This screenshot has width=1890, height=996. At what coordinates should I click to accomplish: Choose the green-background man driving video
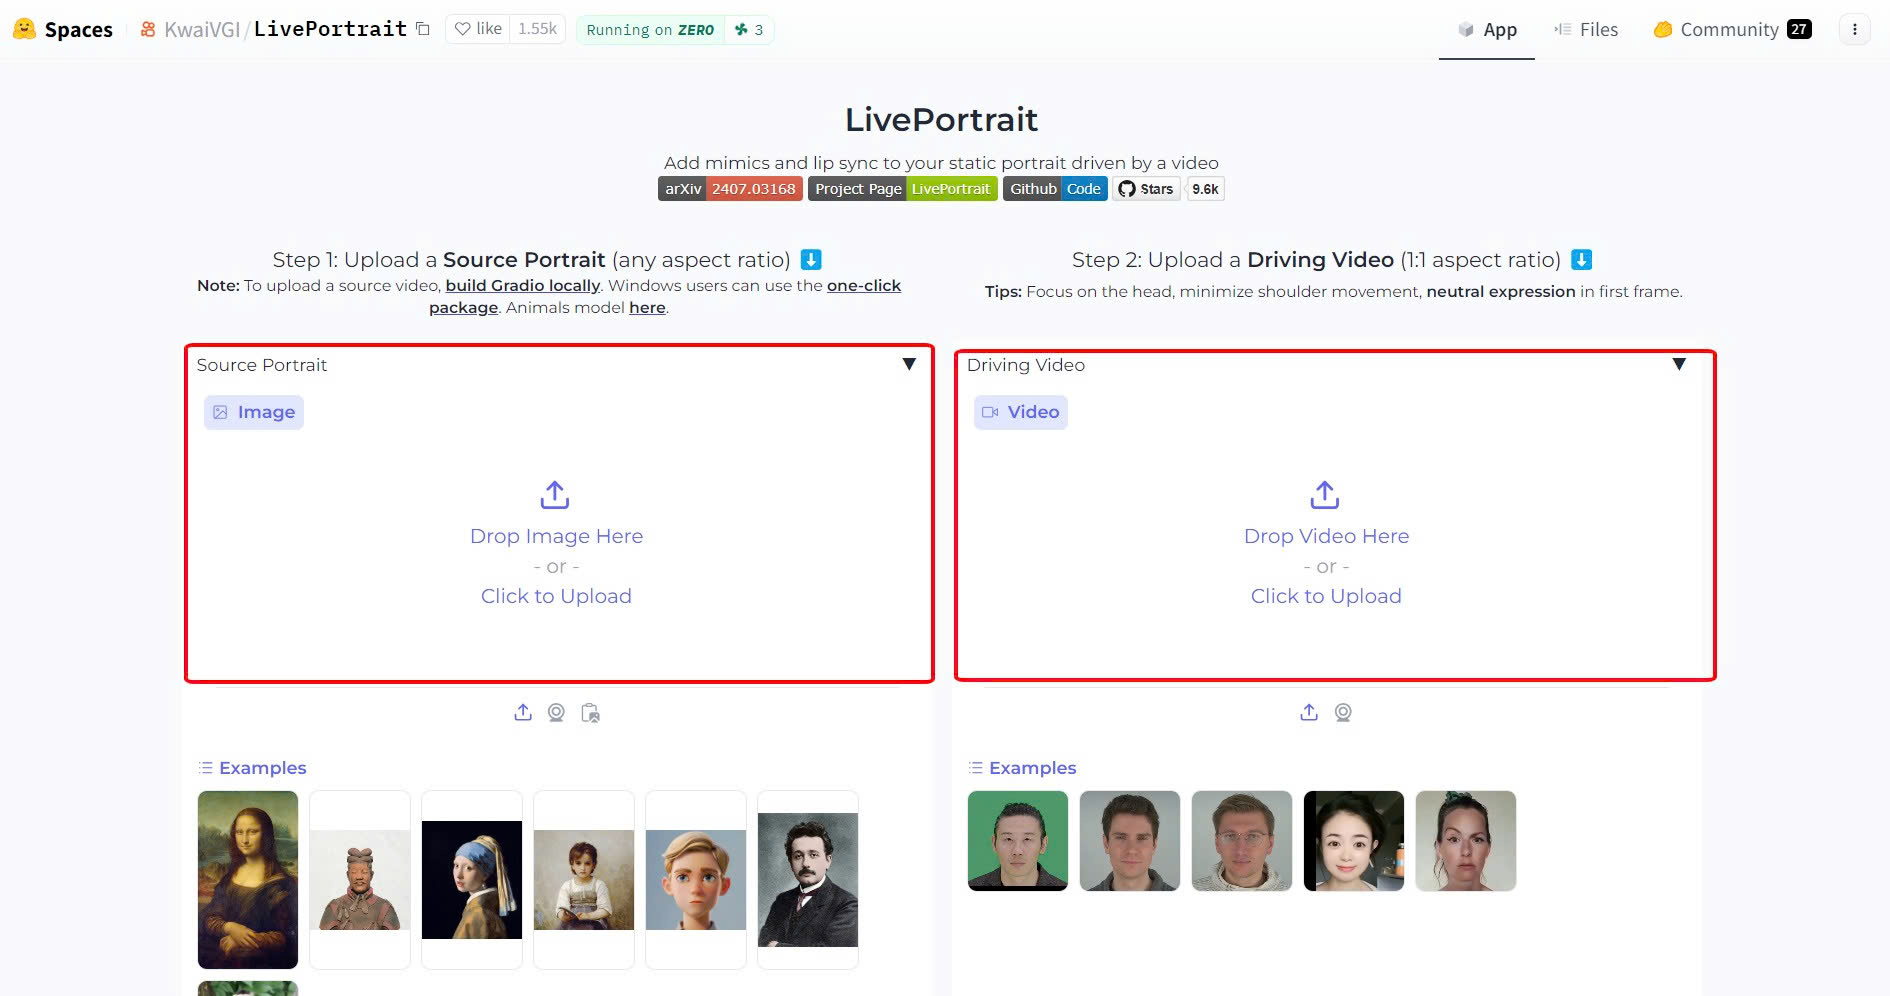click(x=1018, y=841)
